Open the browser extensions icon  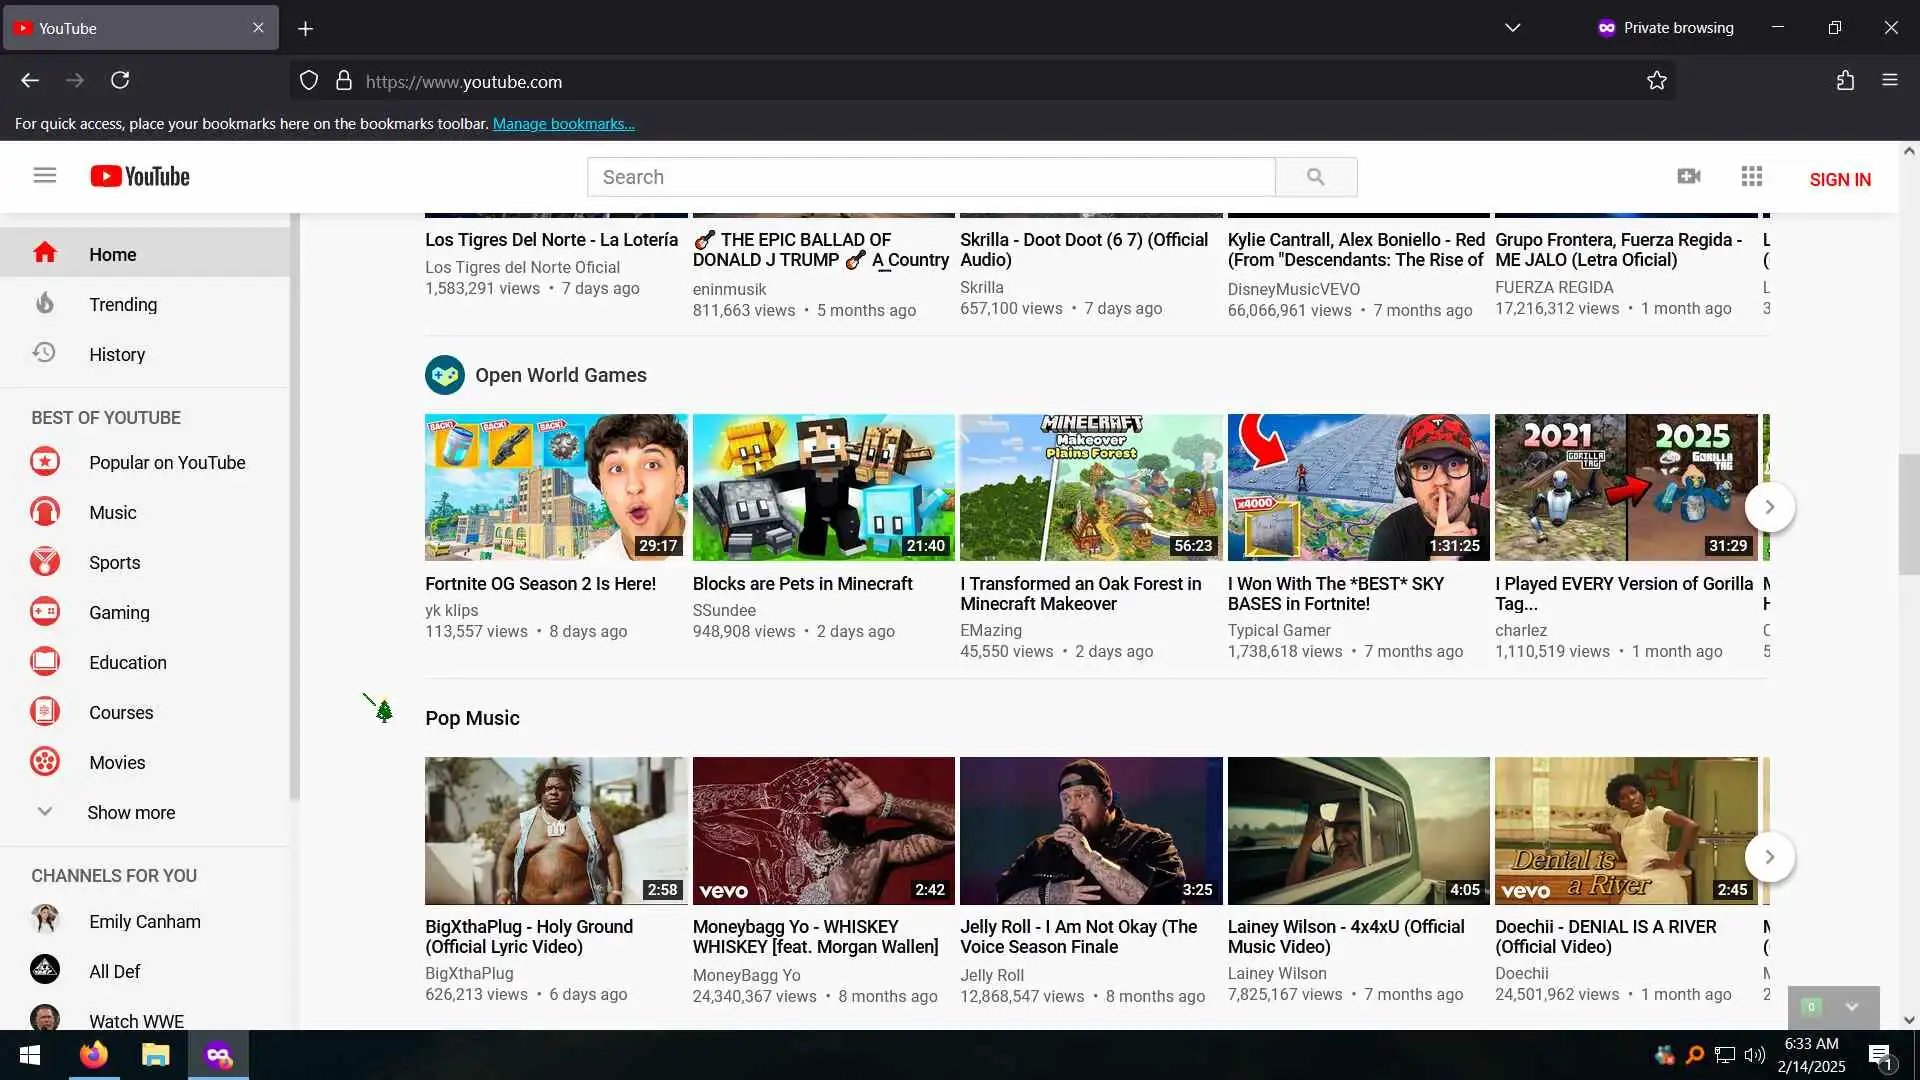pos(1845,81)
